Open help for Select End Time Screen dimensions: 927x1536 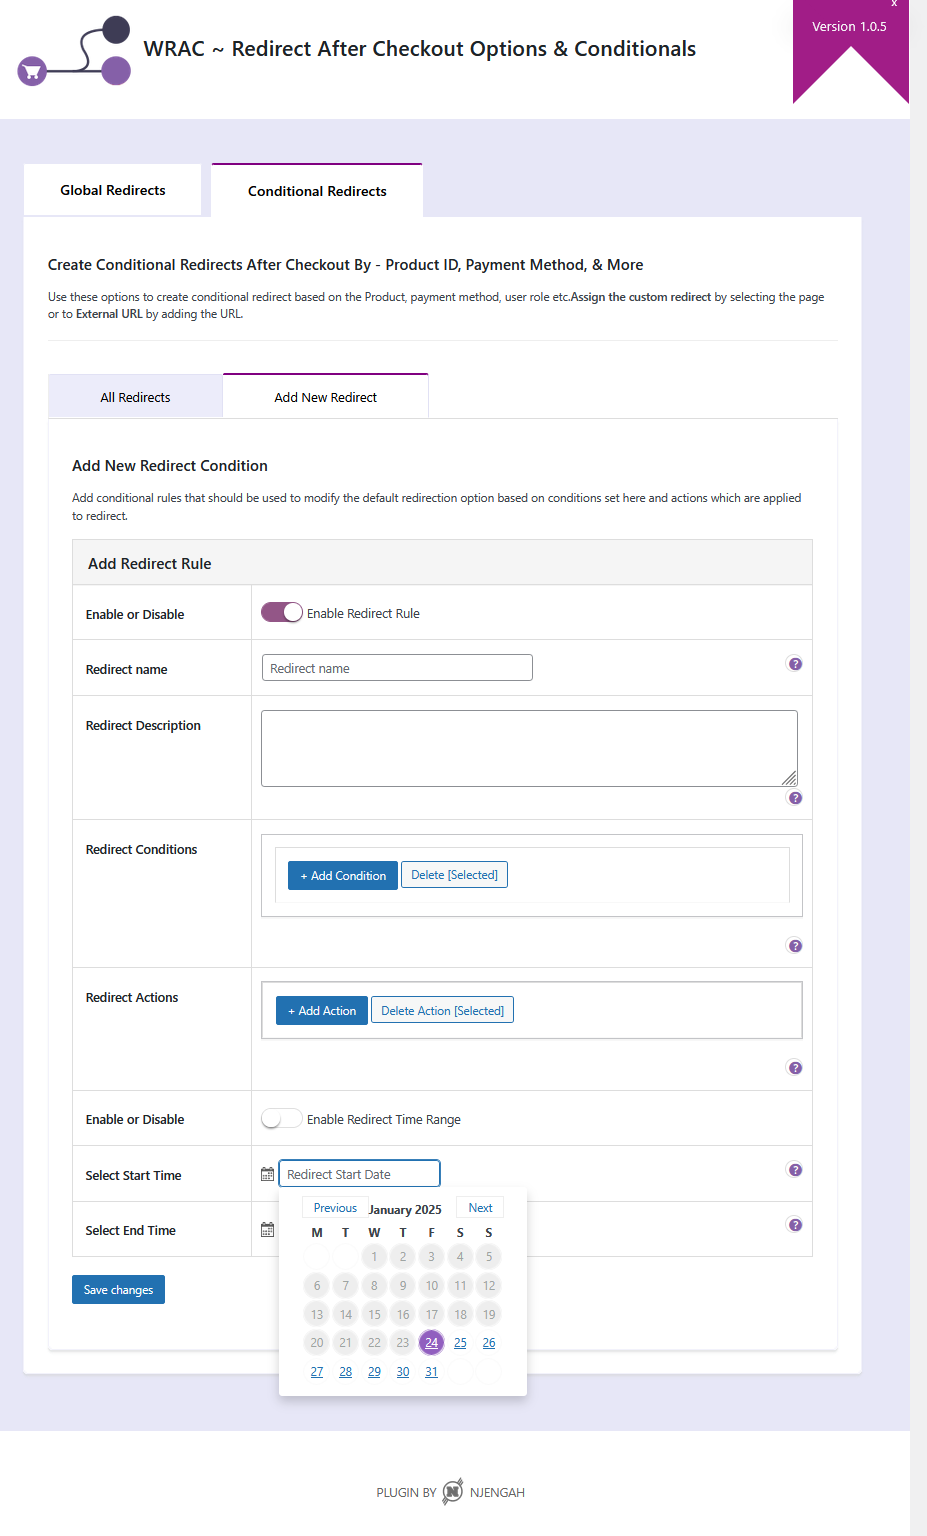click(794, 1224)
